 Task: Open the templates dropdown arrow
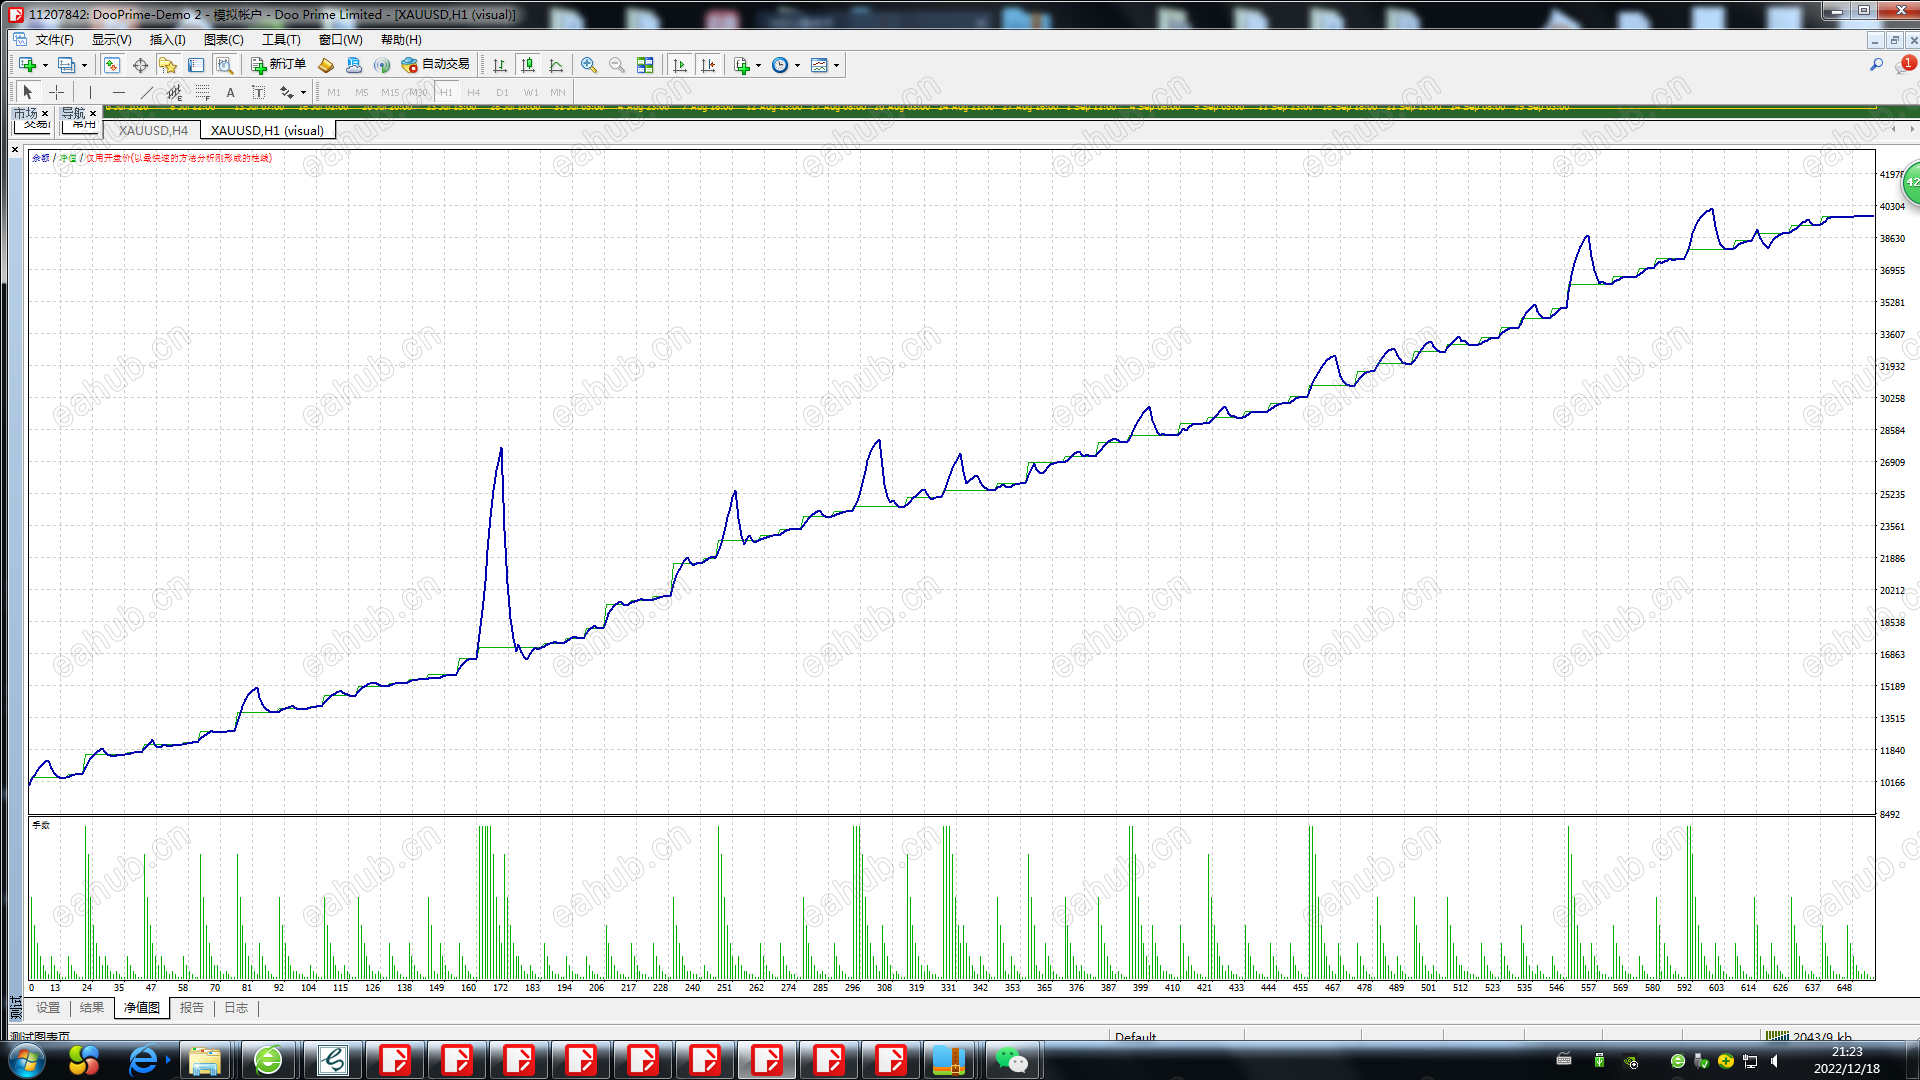[x=836, y=65]
